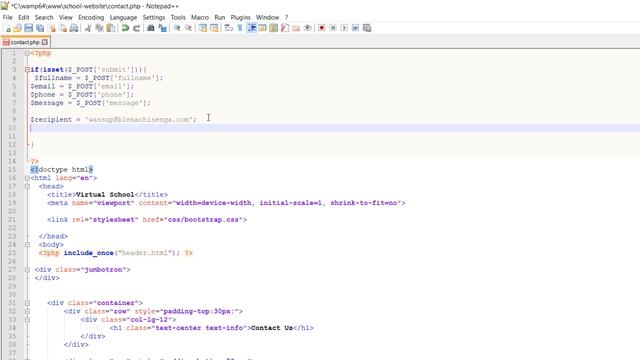
Task: Click the $message = $_POST line
Action: 90,103
